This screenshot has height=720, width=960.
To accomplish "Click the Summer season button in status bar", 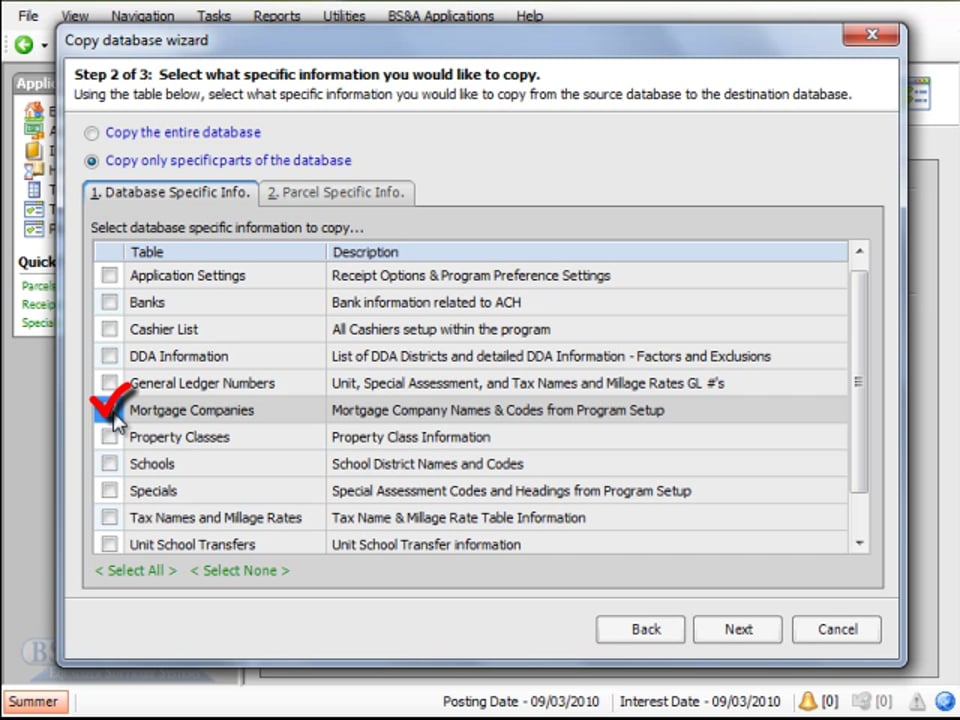I will tap(34, 702).
